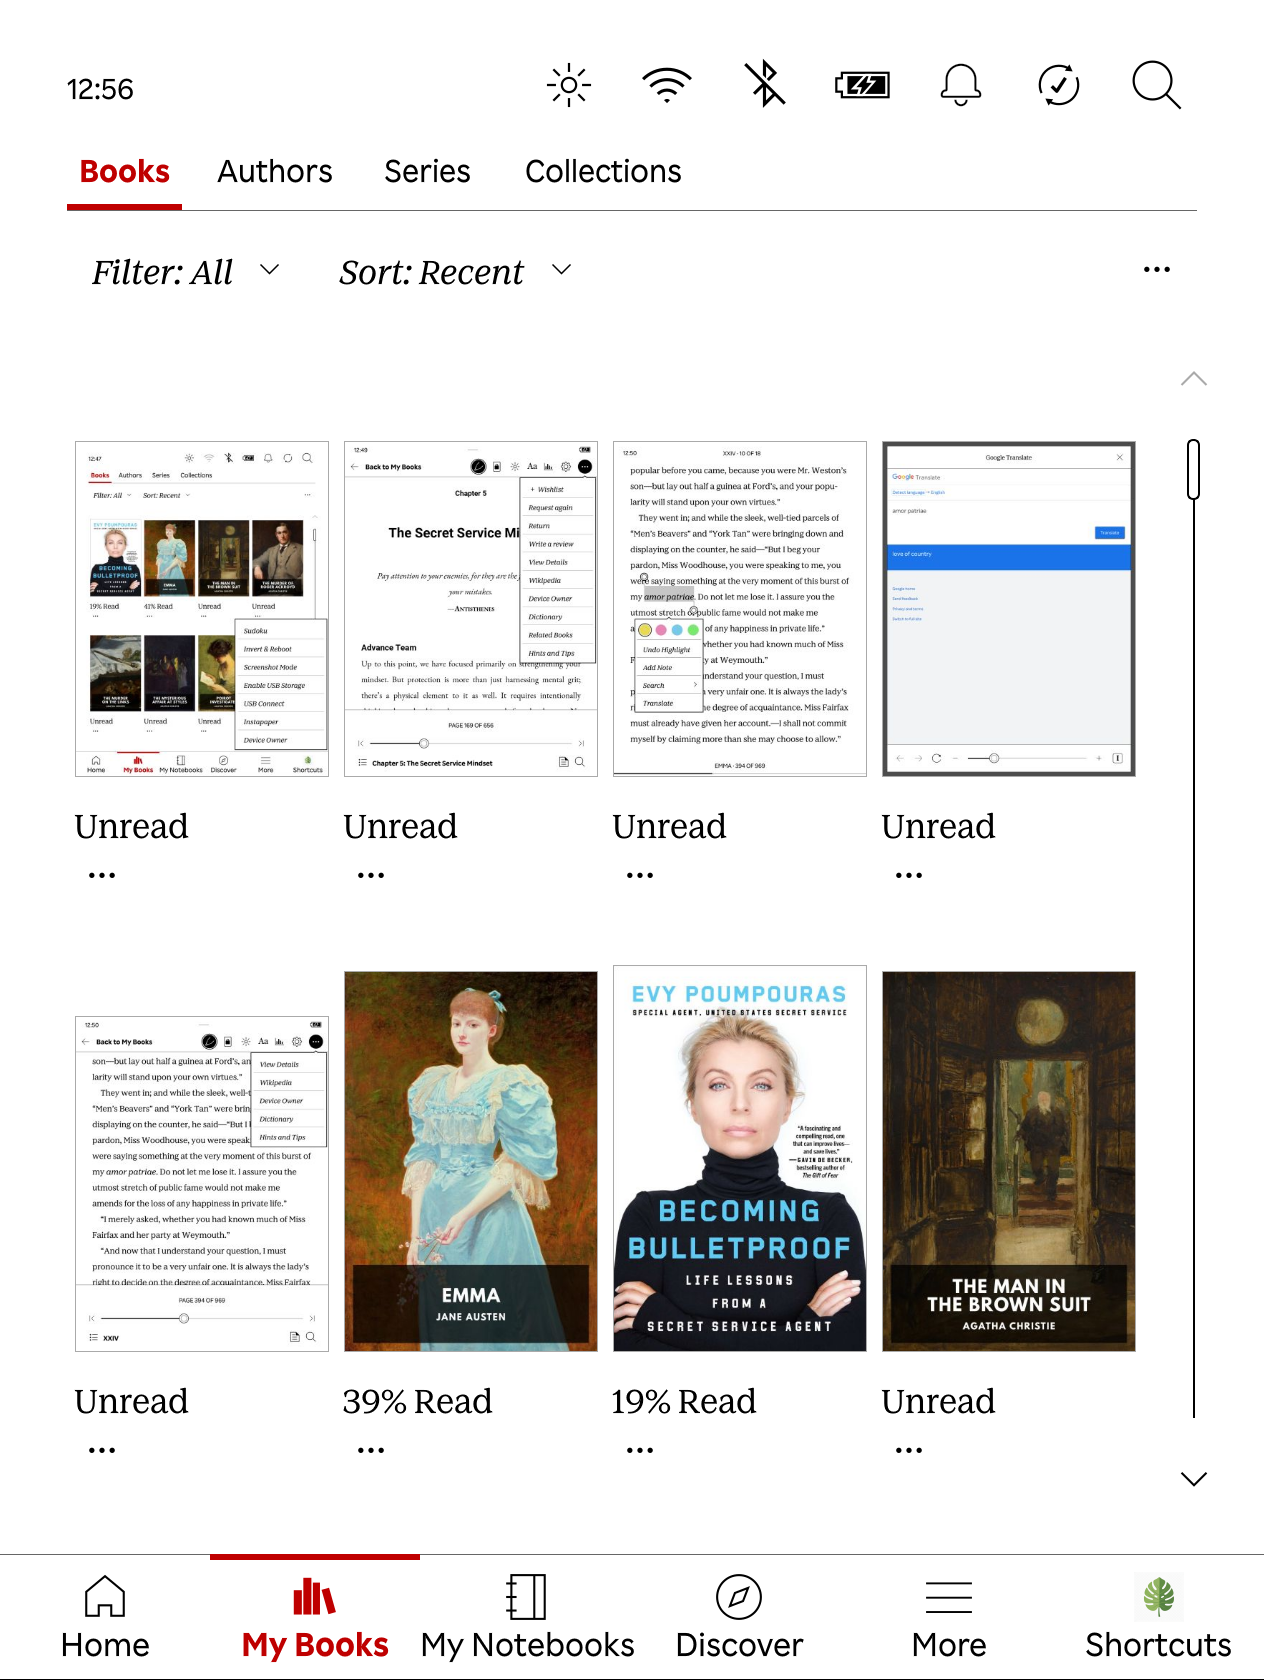Image resolution: width=1264 pixels, height=1680 pixels.
Task: Open options dots under 19% Read book
Action: coord(640,1451)
